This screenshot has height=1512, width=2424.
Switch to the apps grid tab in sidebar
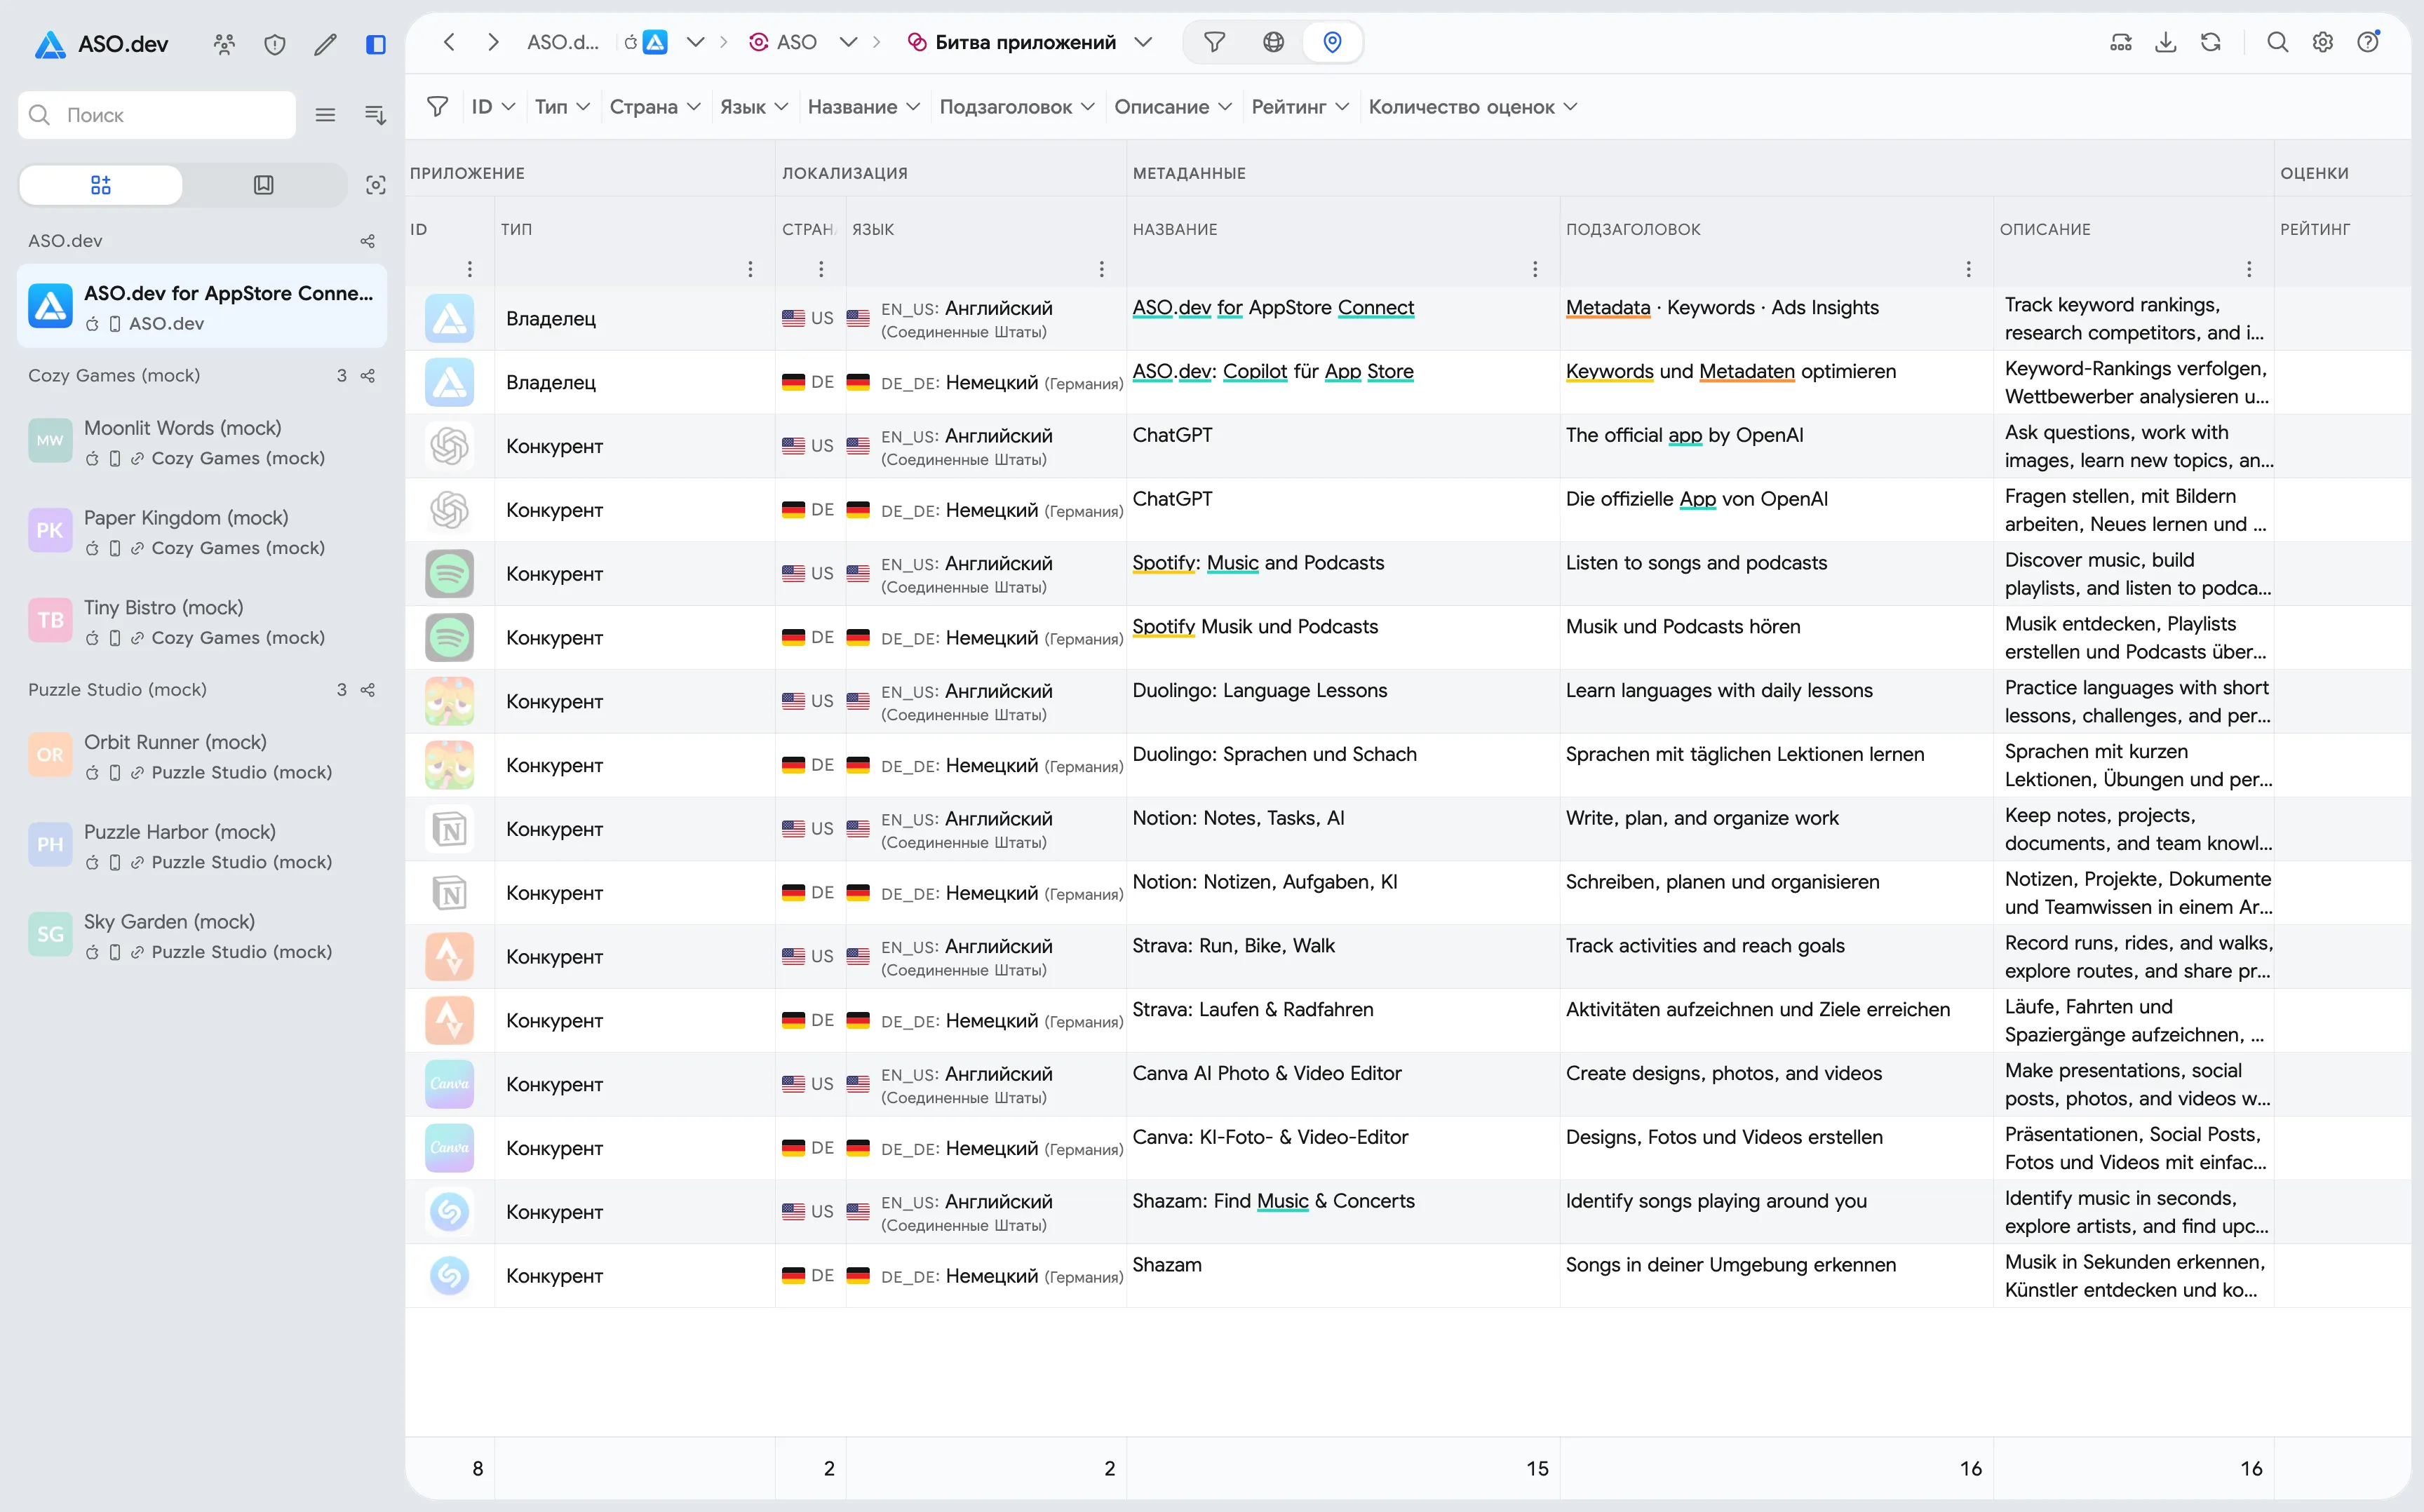coord(101,185)
